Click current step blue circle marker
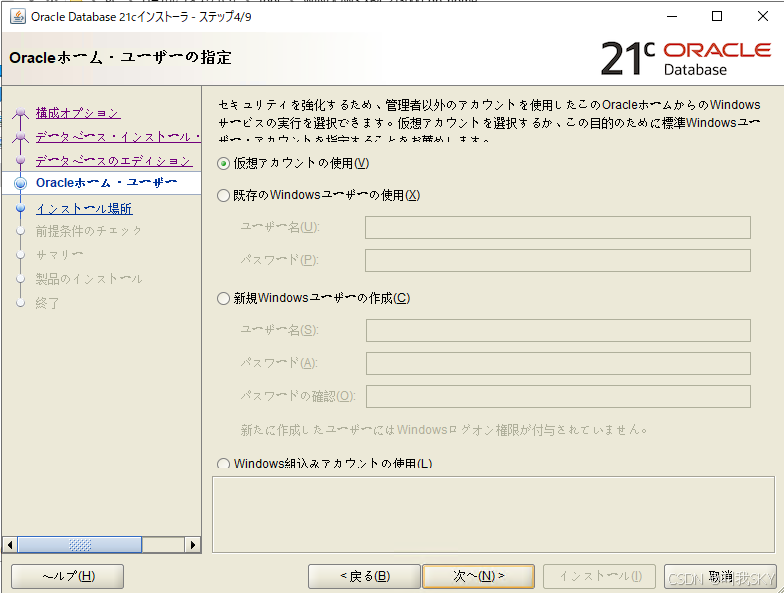784x593 pixels. 20,183
